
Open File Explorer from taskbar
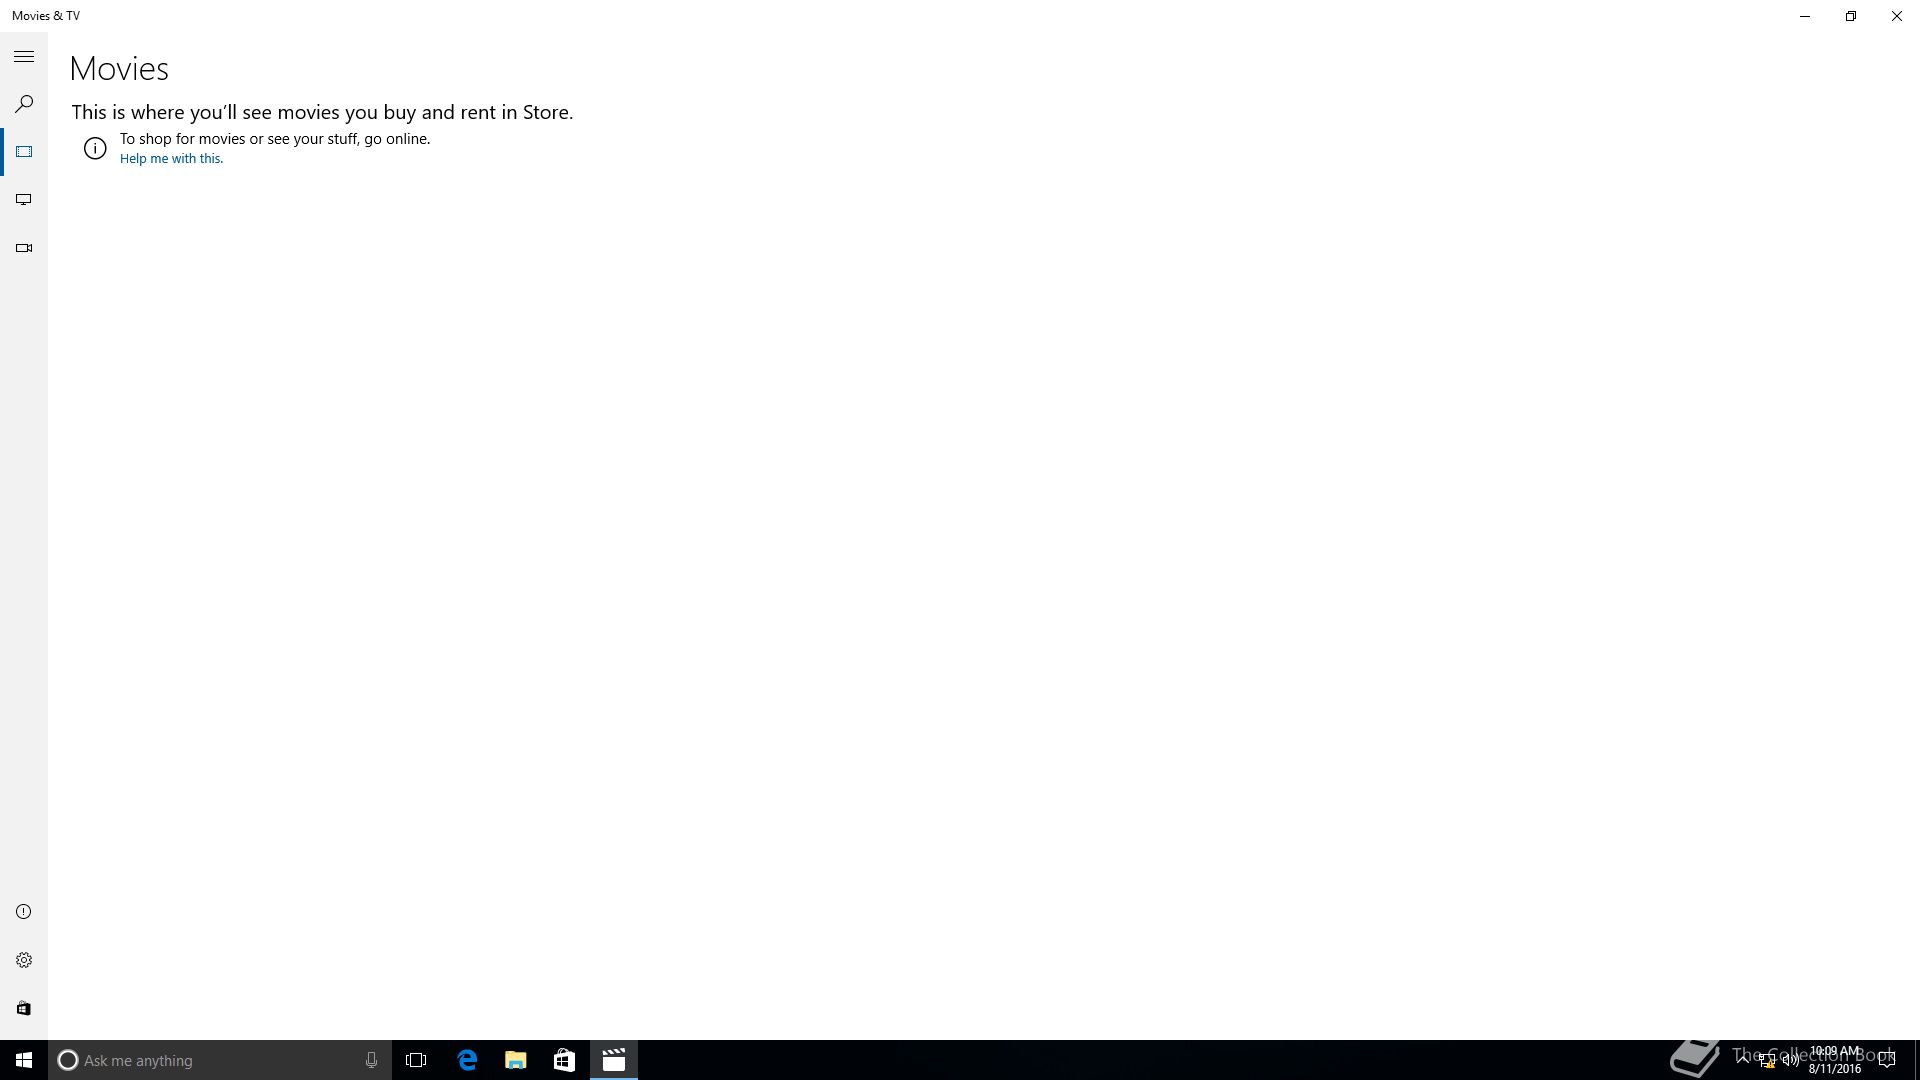[x=516, y=1060]
